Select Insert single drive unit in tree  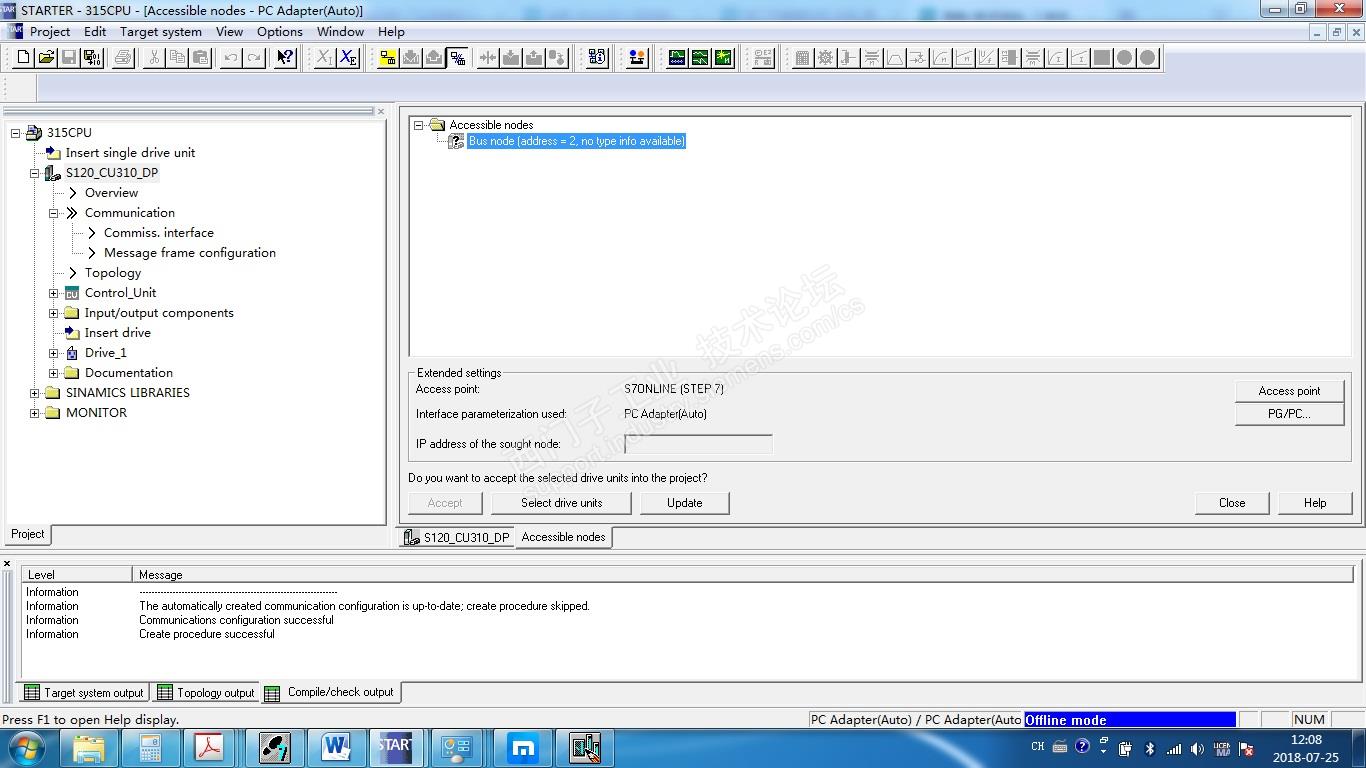click(130, 153)
